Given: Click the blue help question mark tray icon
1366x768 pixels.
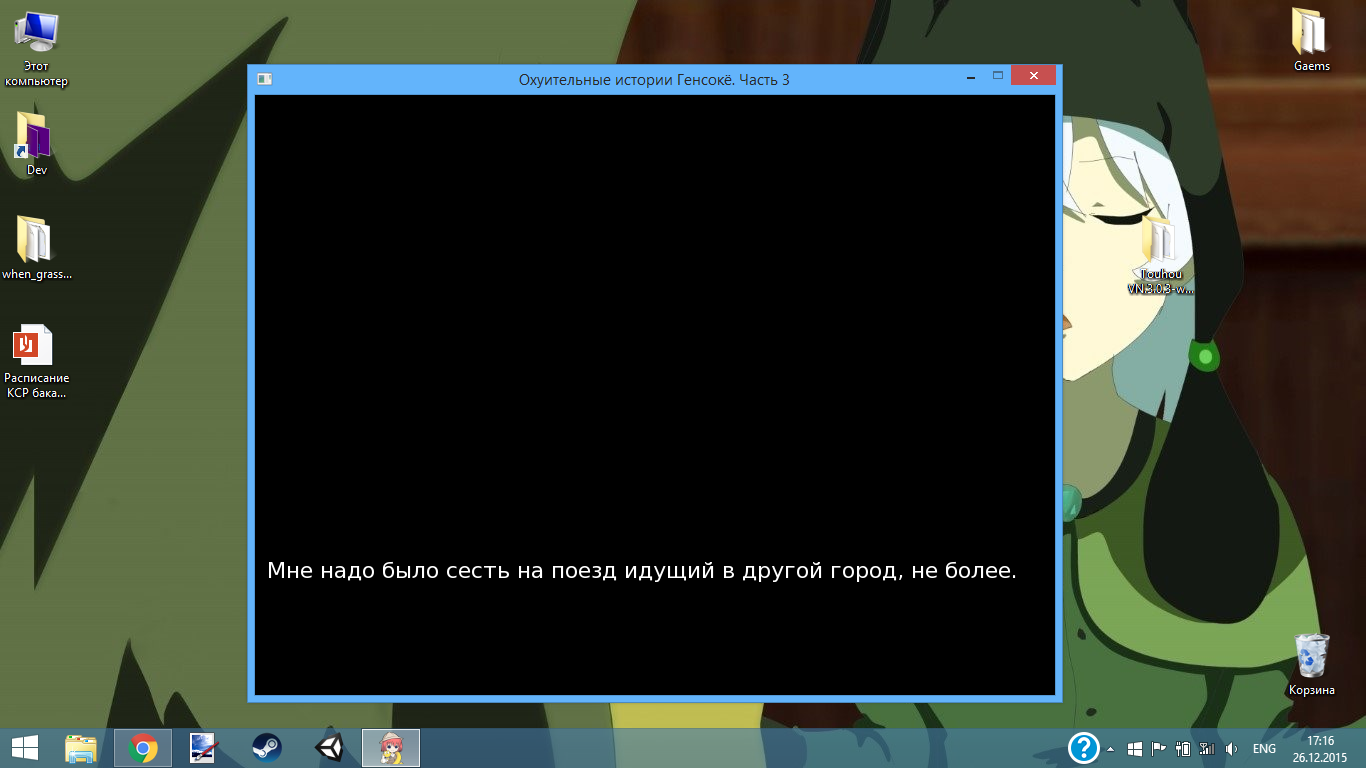Looking at the screenshot, I should click(x=1084, y=748).
